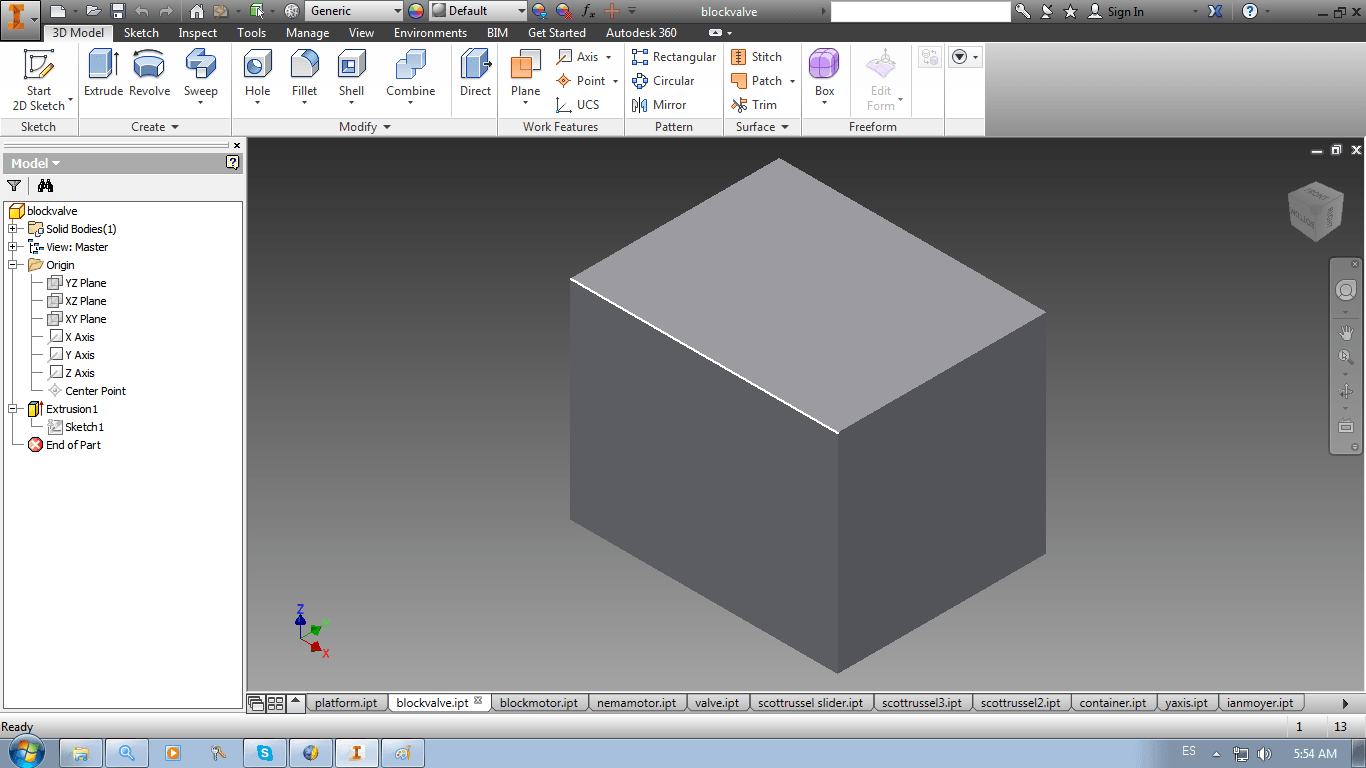Open the navigation wheel tool

tap(1346, 290)
